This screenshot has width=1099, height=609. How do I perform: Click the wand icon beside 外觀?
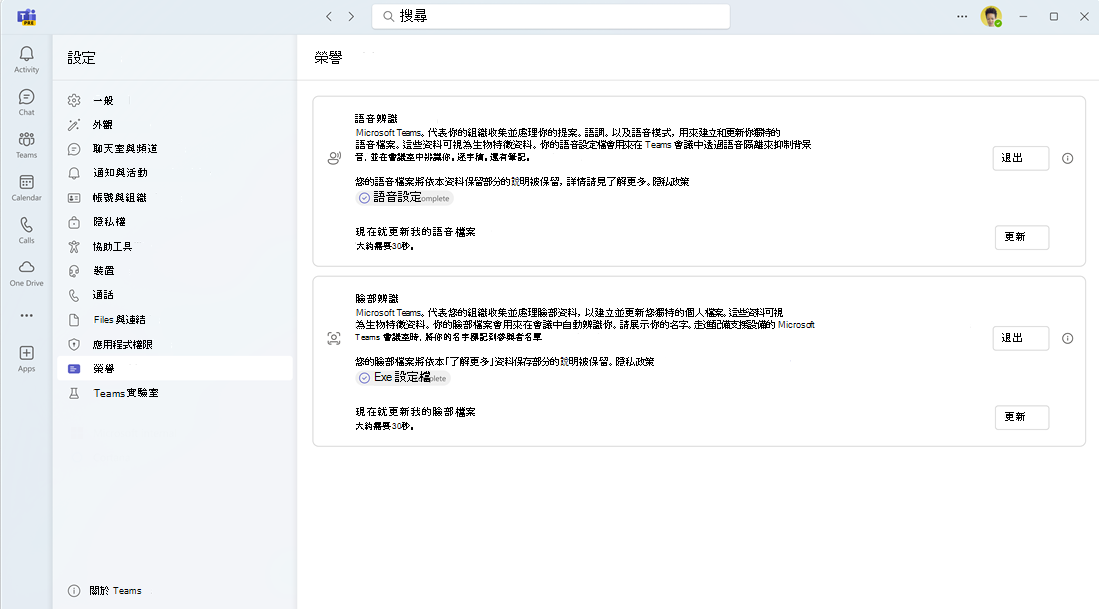coord(74,125)
